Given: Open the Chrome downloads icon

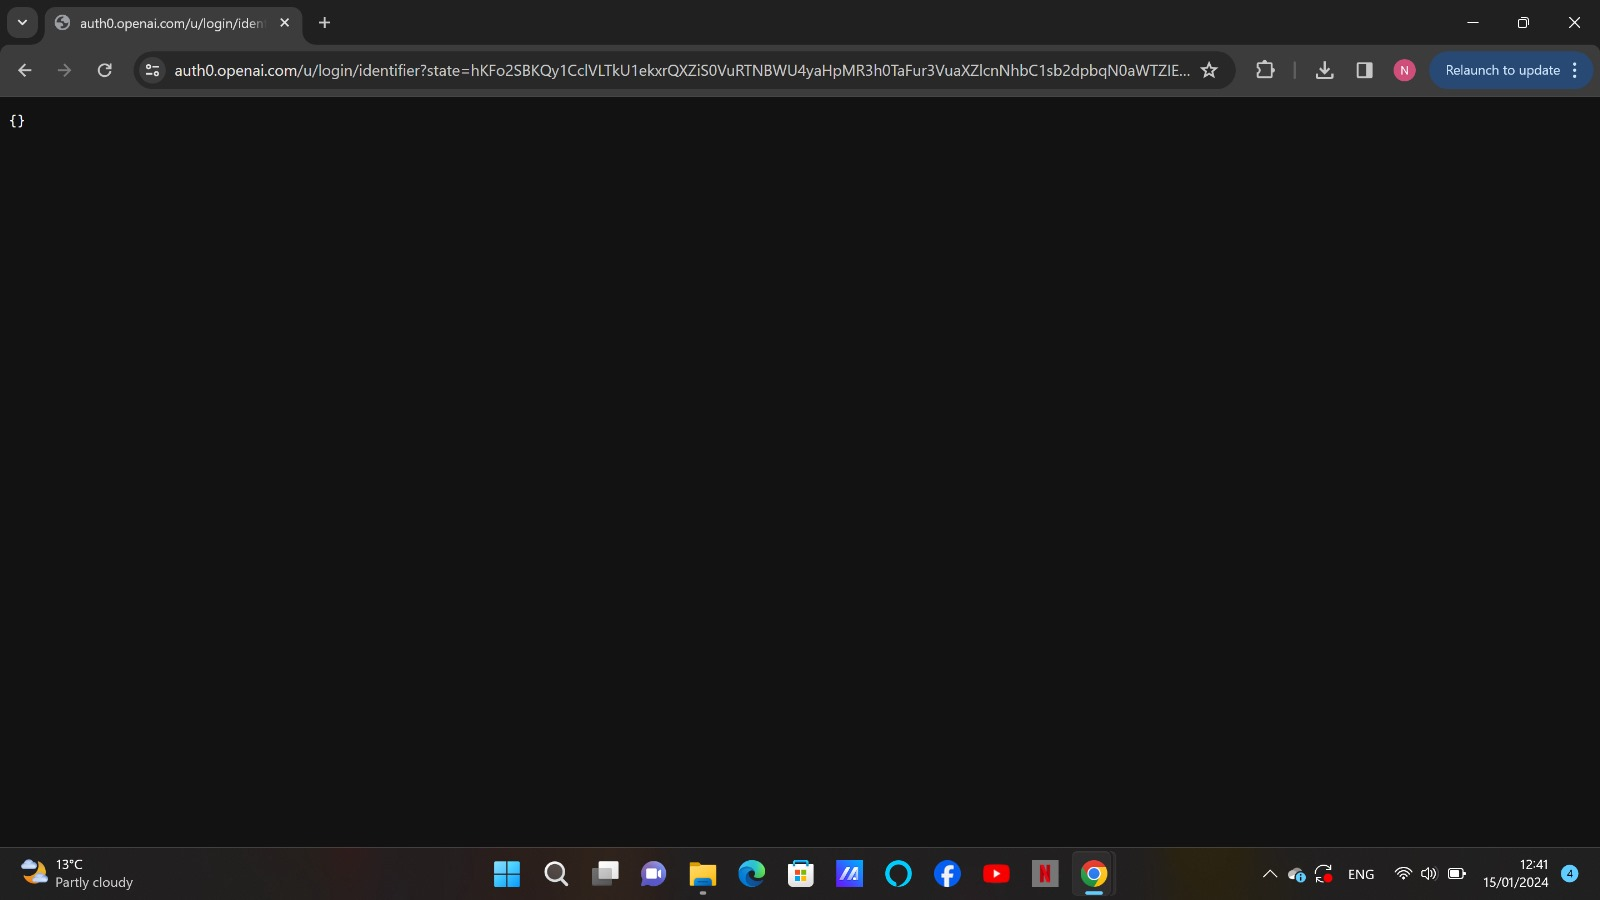Looking at the screenshot, I should coord(1324,70).
